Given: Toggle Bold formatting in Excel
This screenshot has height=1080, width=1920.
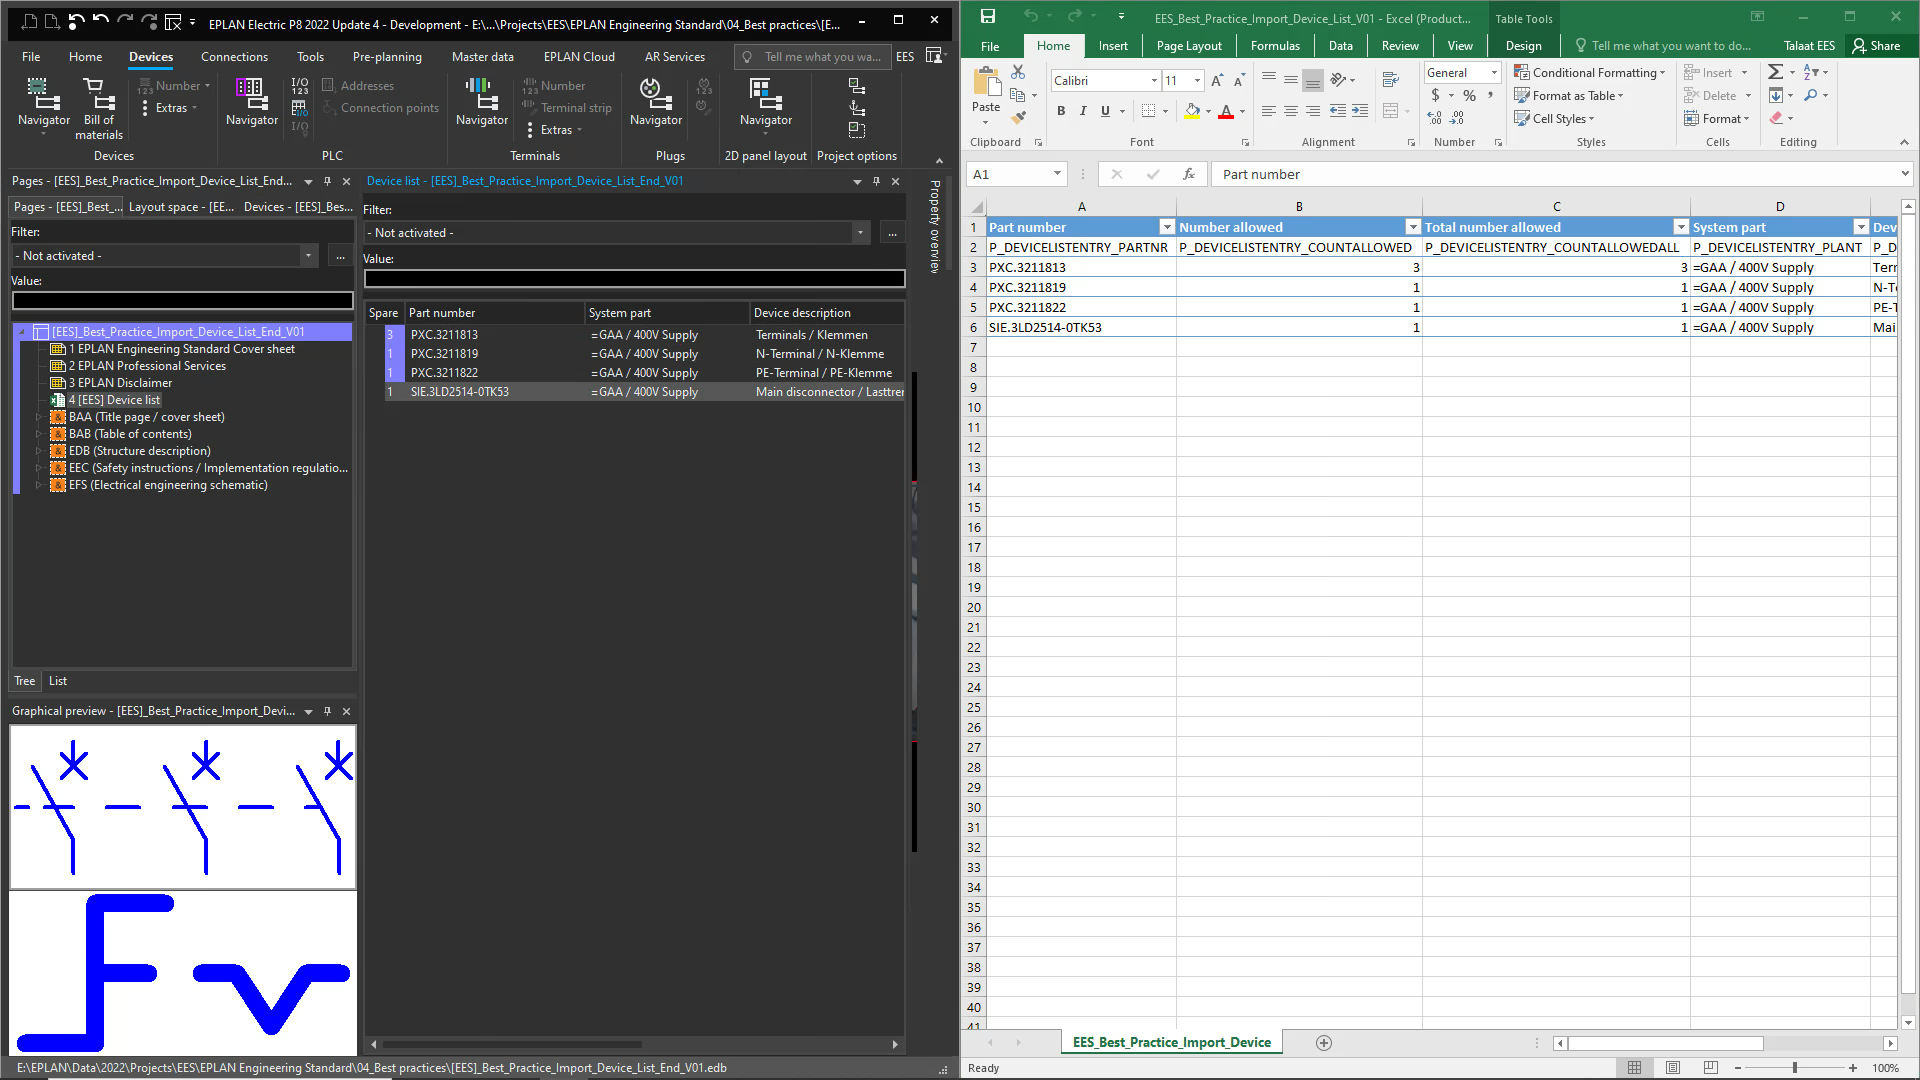Looking at the screenshot, I should [x=1061, y=111].
